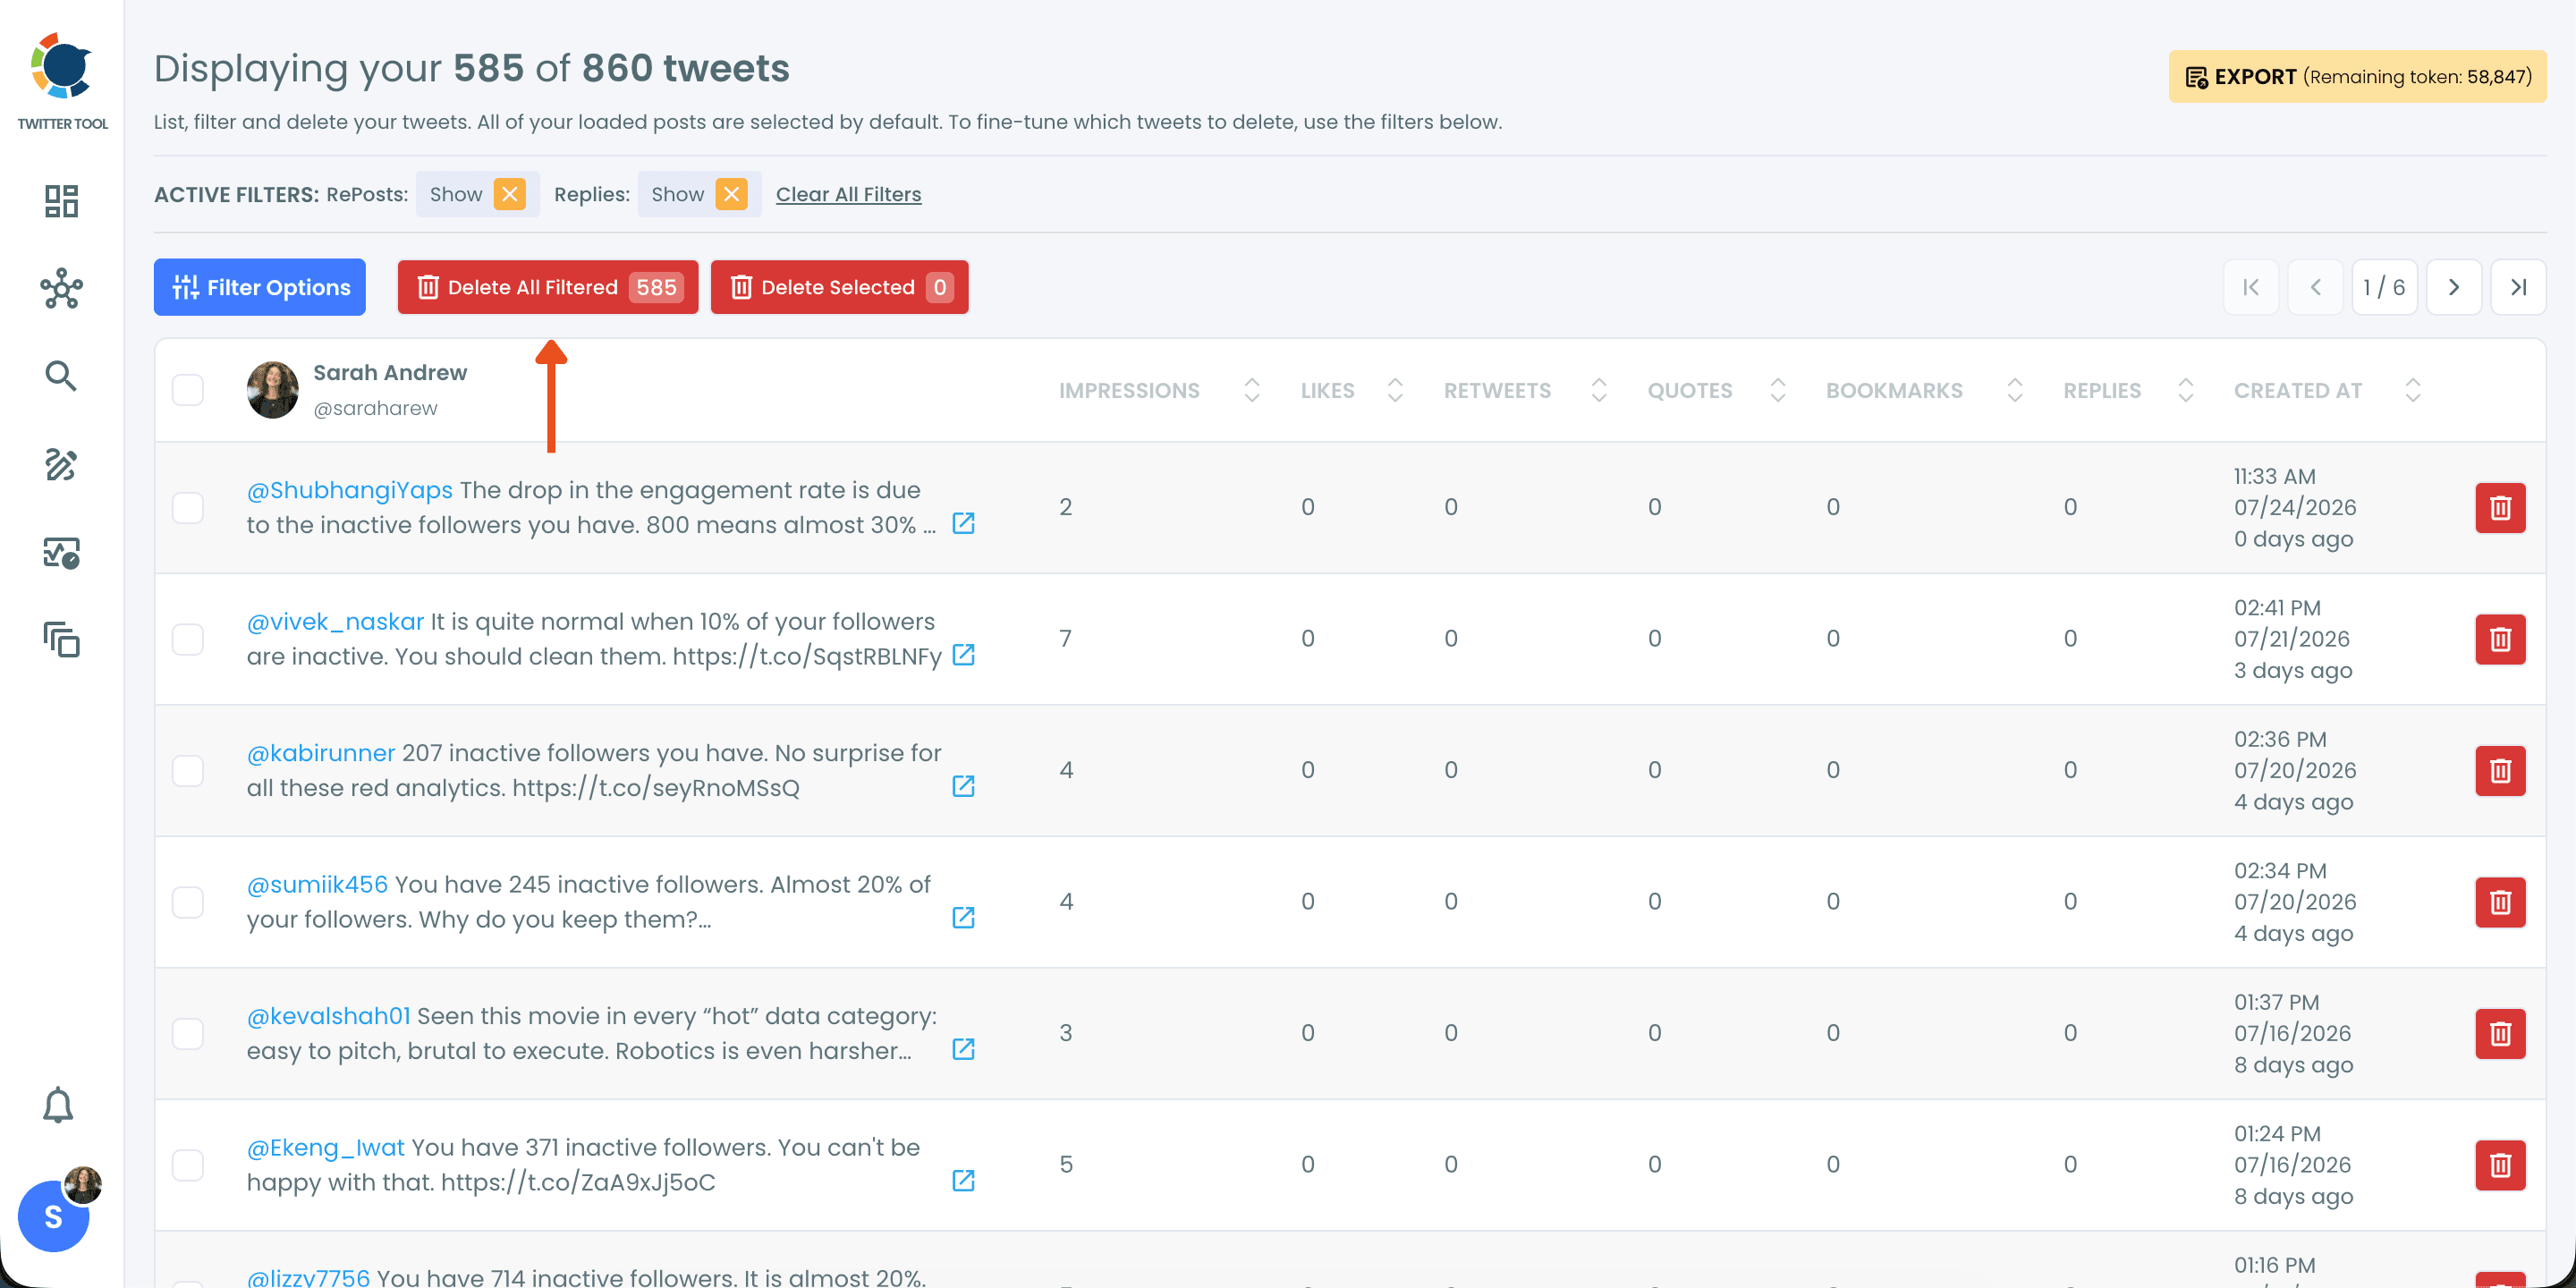
Task: Open notifications bell icon
Action: point(58,1105)
